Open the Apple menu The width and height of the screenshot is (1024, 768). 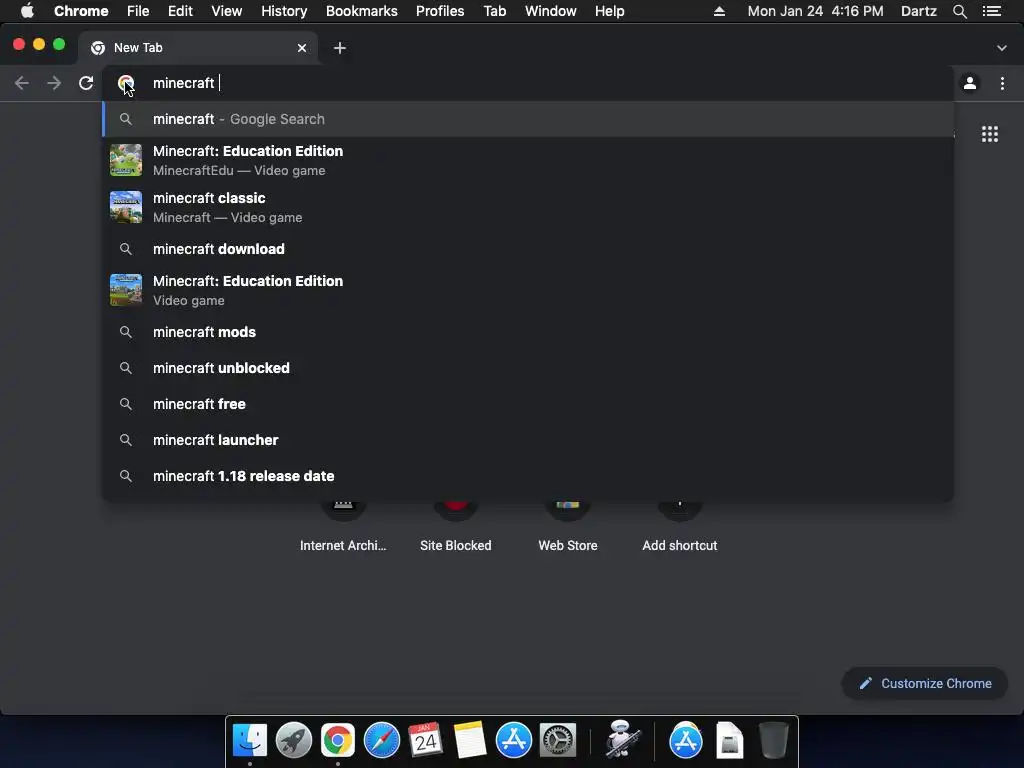coord(27,11)
